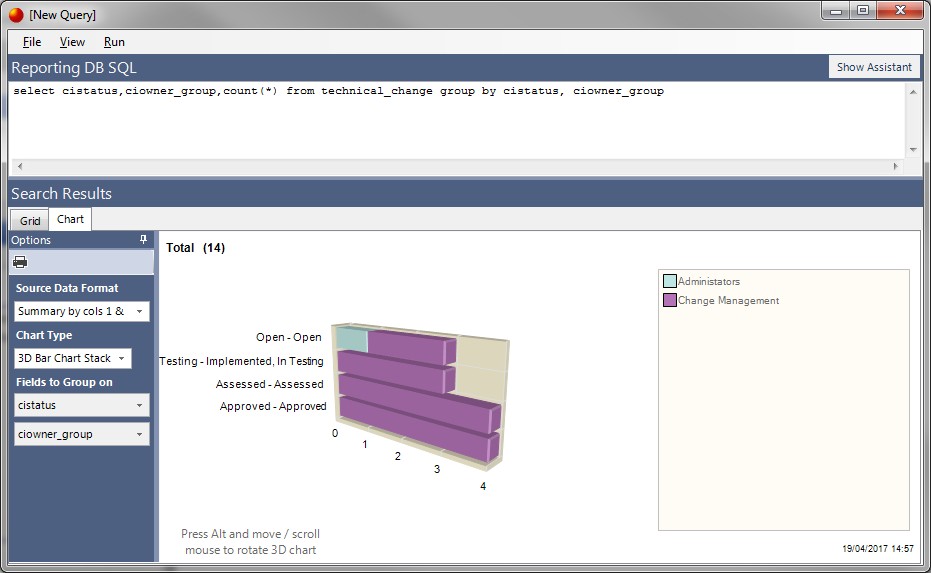Open the View menu

(x=72, y=42)
